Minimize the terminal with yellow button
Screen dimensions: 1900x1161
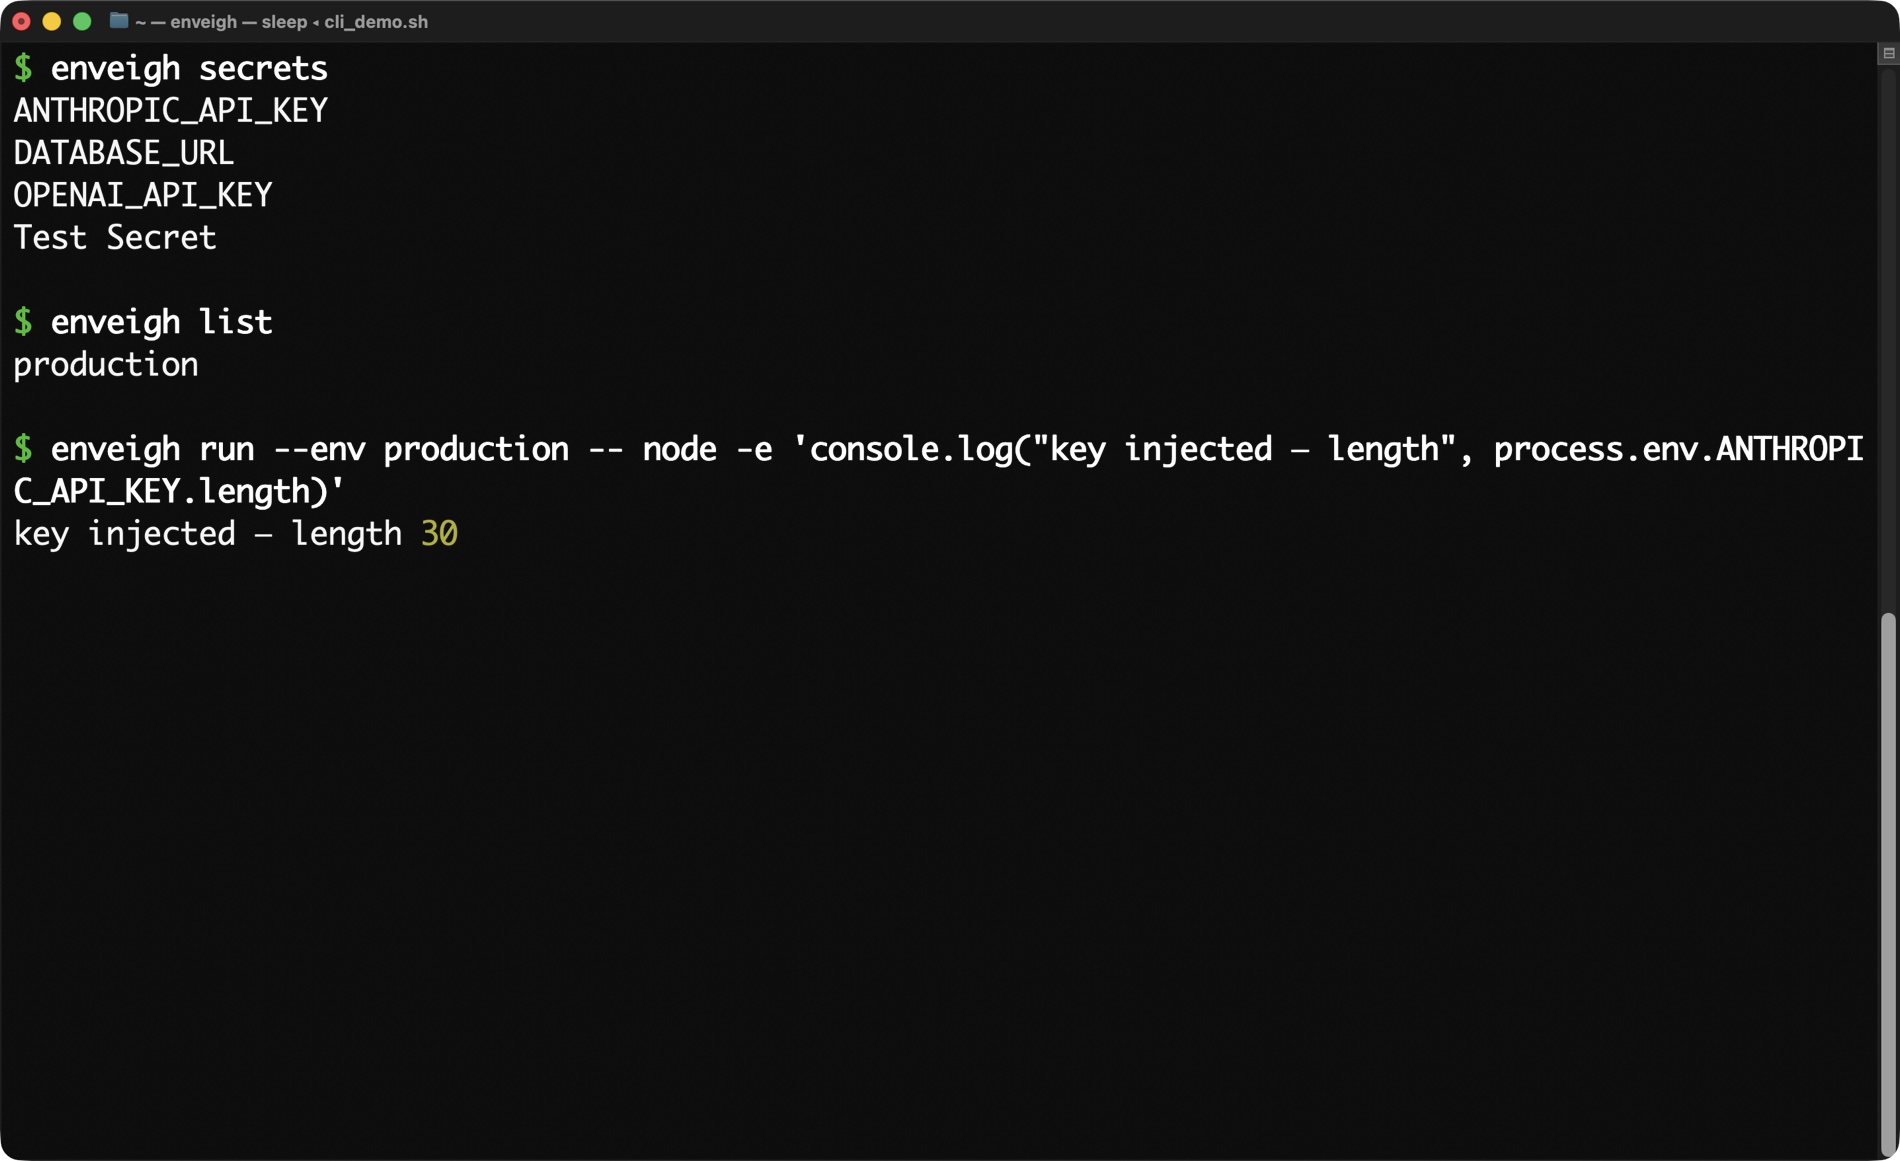click(52, 21)
